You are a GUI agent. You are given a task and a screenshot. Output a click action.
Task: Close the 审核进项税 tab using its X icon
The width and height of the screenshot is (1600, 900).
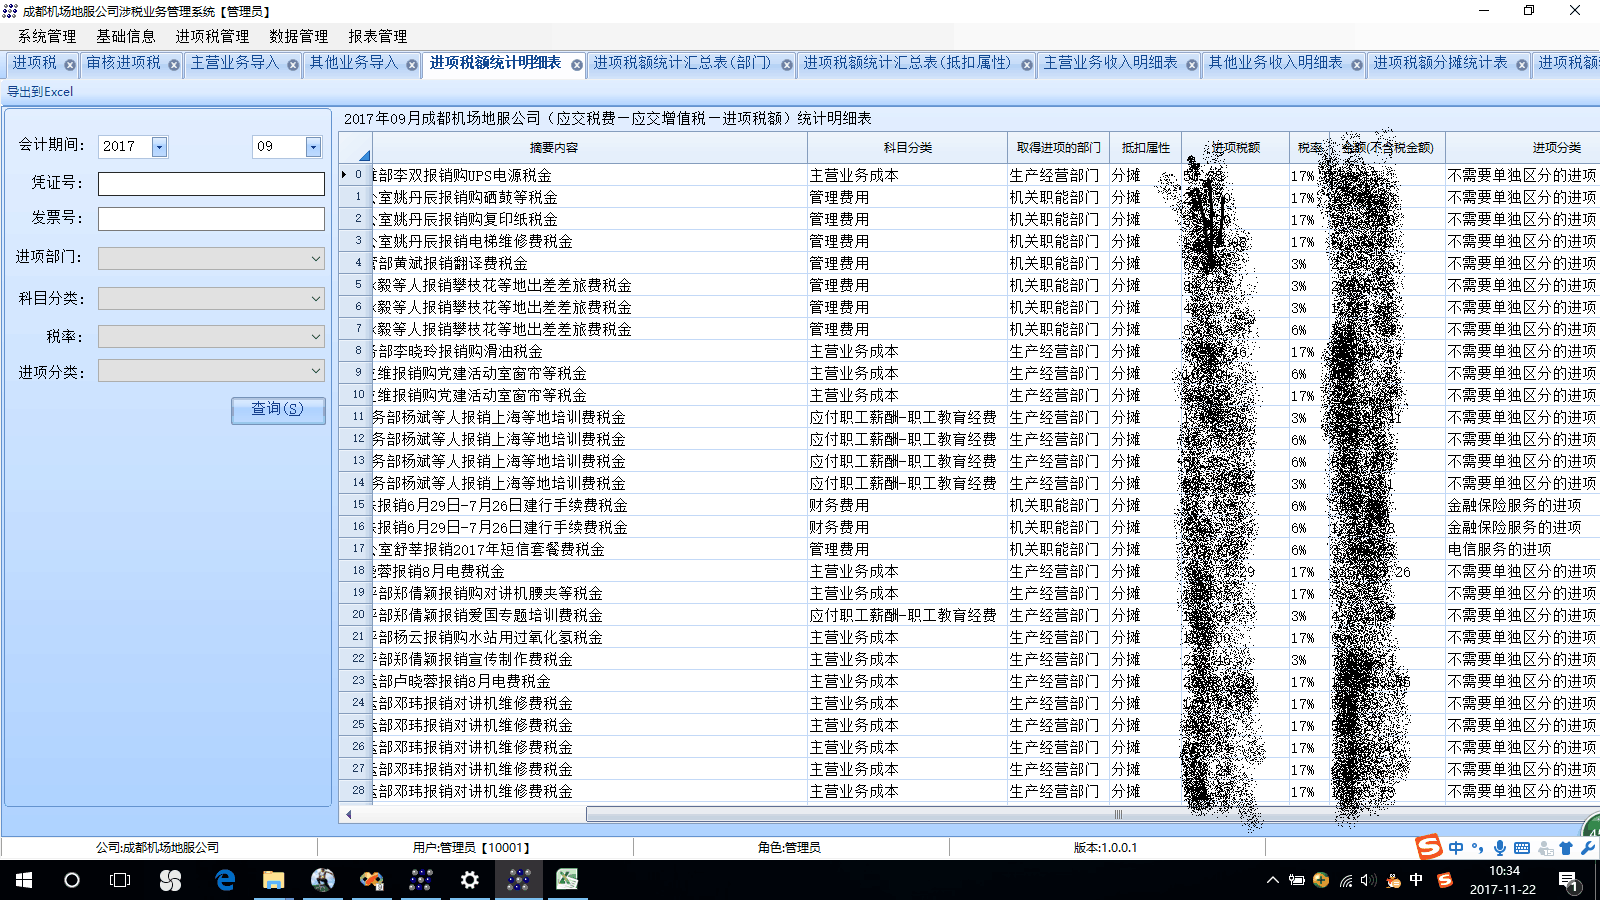pos(174,65)
